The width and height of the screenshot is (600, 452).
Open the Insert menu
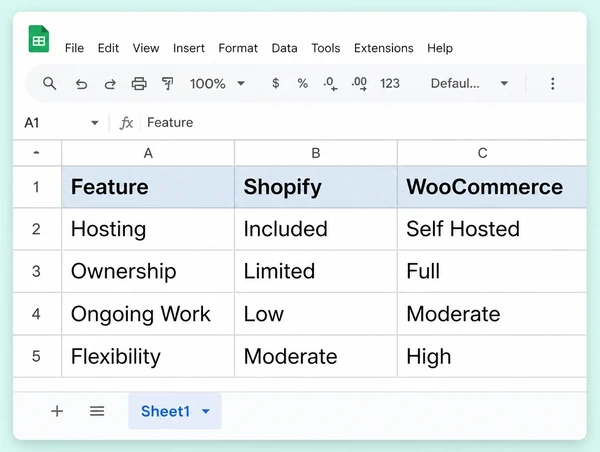pos(189,48)
